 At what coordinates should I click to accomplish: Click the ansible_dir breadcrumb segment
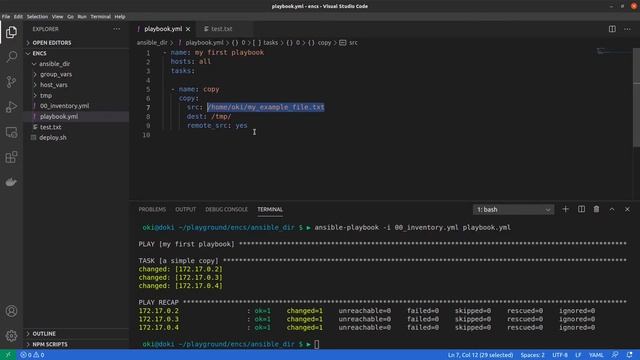(152, 43)
